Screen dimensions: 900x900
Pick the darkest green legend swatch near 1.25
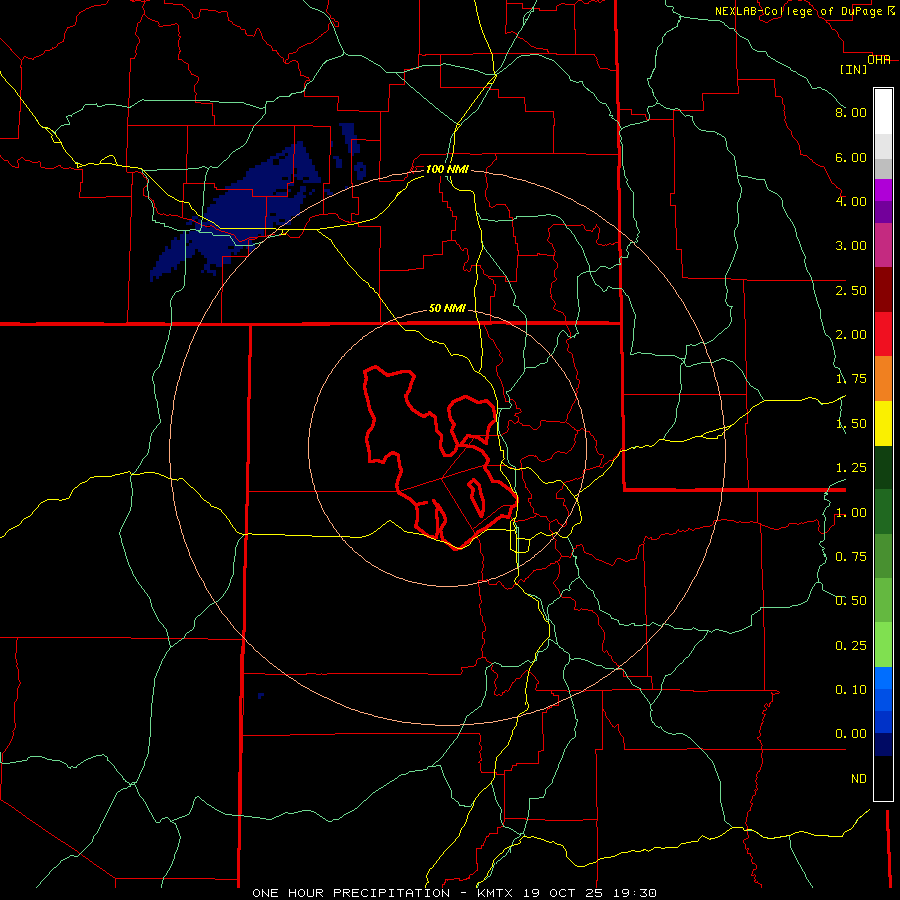(883, 467)
